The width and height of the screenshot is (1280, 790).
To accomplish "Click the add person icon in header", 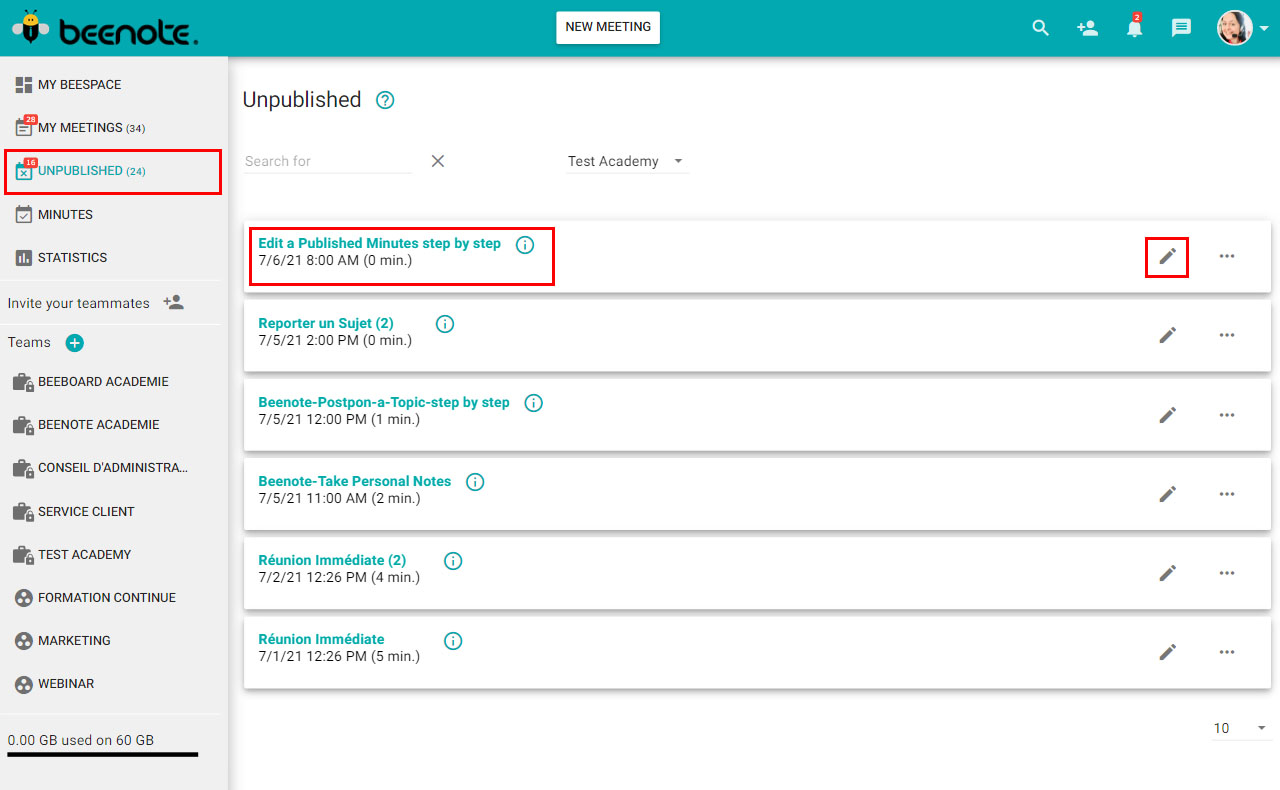I will point(1088,28).
